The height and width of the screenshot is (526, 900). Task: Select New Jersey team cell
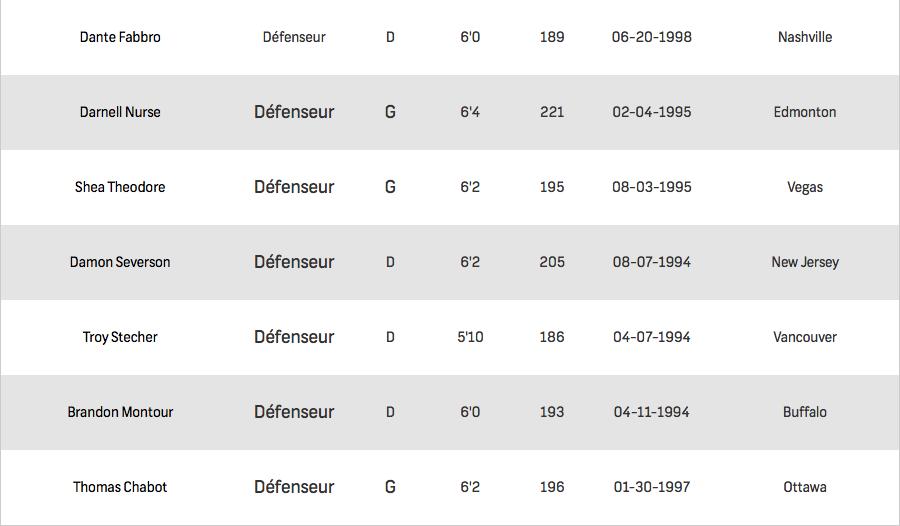tap(805, 262)
